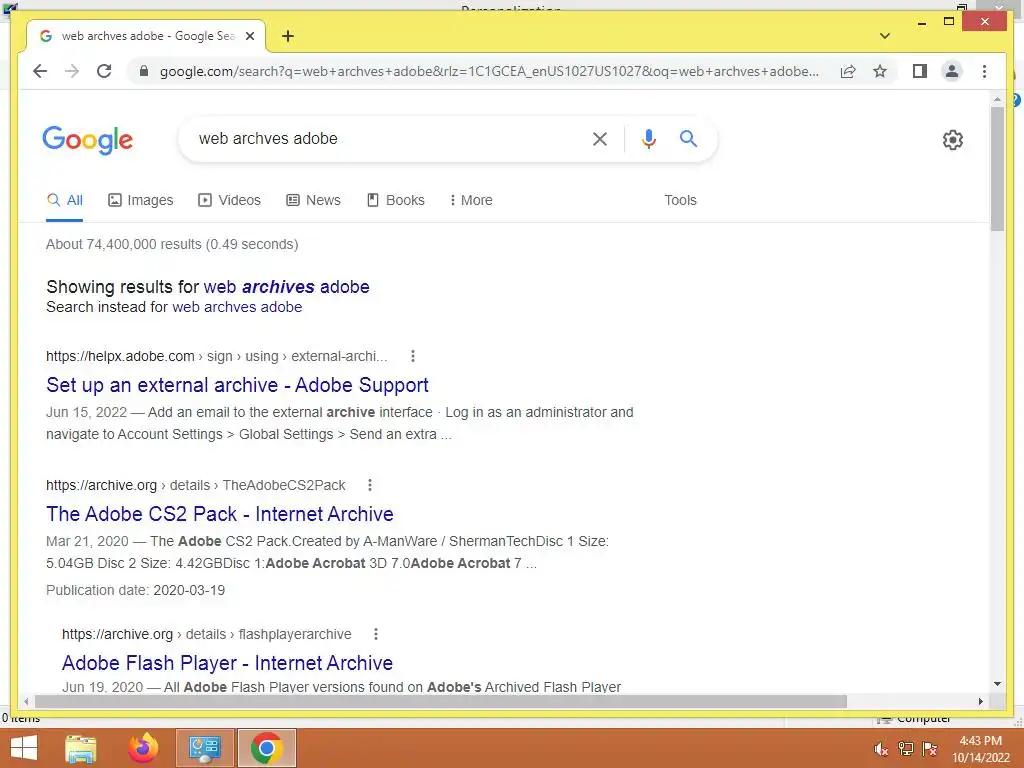The height and width of the screenshot is (768, 1024).
Task: Launch Firefox from the taskbar
Action: (x=143, y=748)
